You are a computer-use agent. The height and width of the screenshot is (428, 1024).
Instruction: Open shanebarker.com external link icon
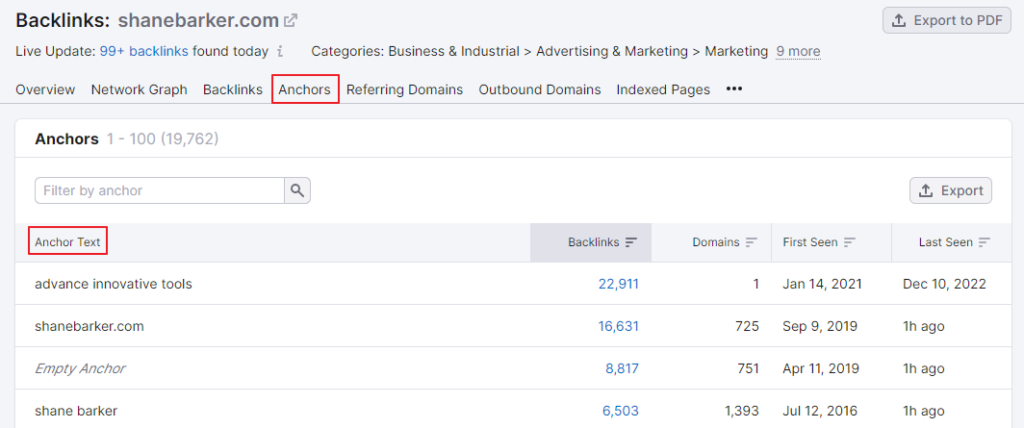click(x=291, y=21)
